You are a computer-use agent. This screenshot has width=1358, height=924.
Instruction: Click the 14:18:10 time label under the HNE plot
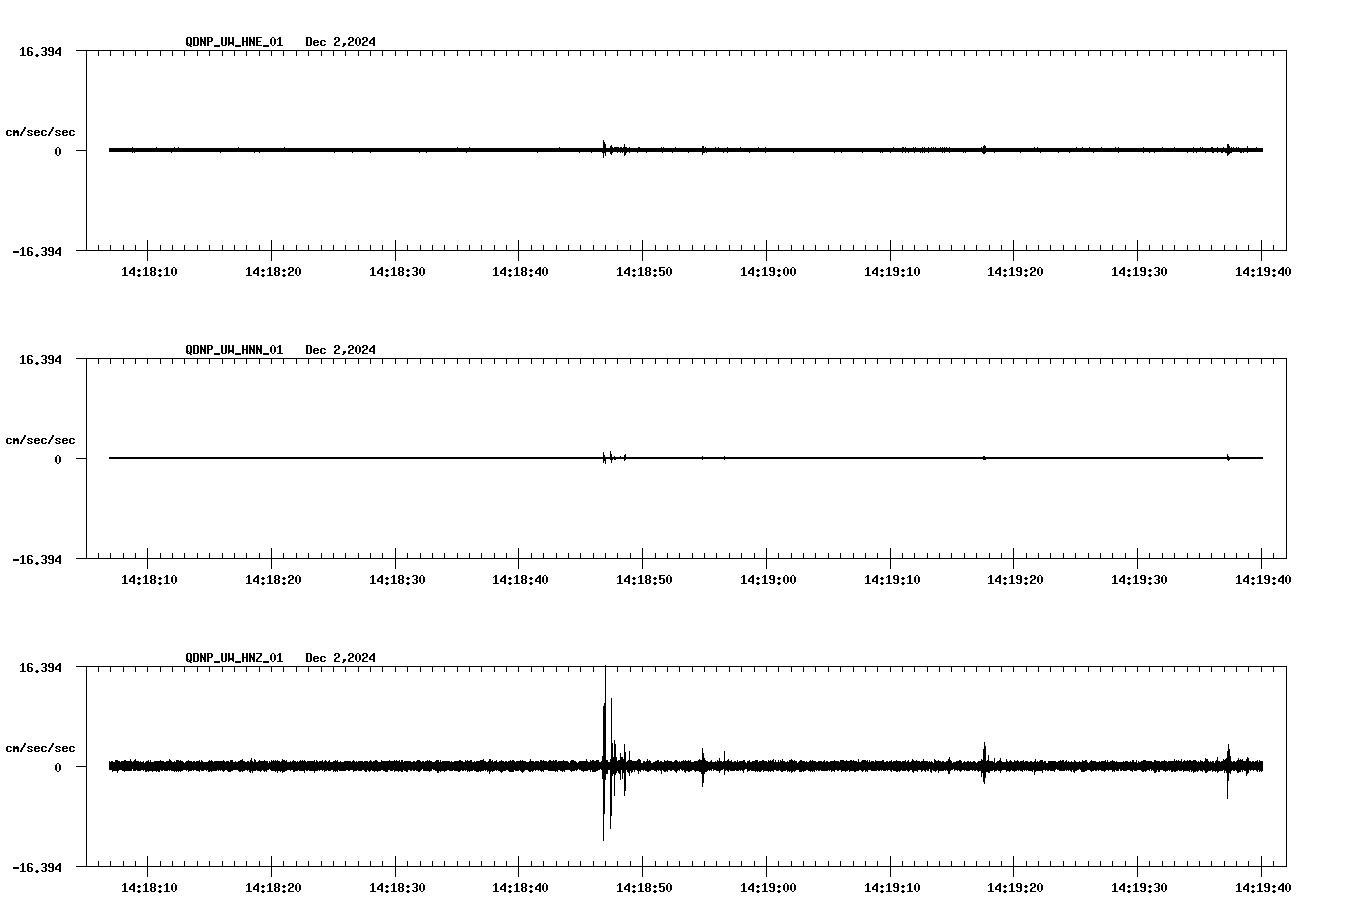(148, 271)
